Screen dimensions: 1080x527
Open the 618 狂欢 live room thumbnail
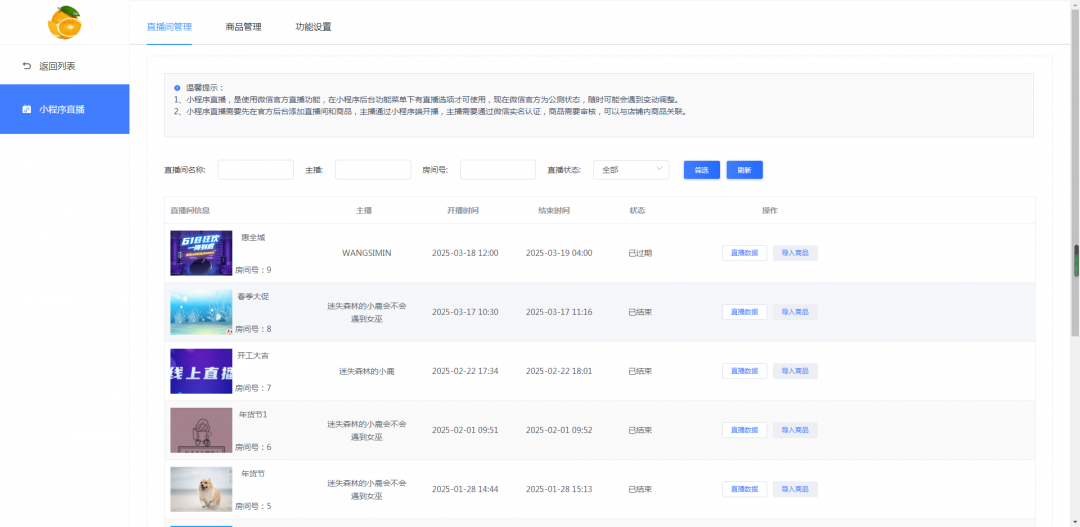(201, 253)
